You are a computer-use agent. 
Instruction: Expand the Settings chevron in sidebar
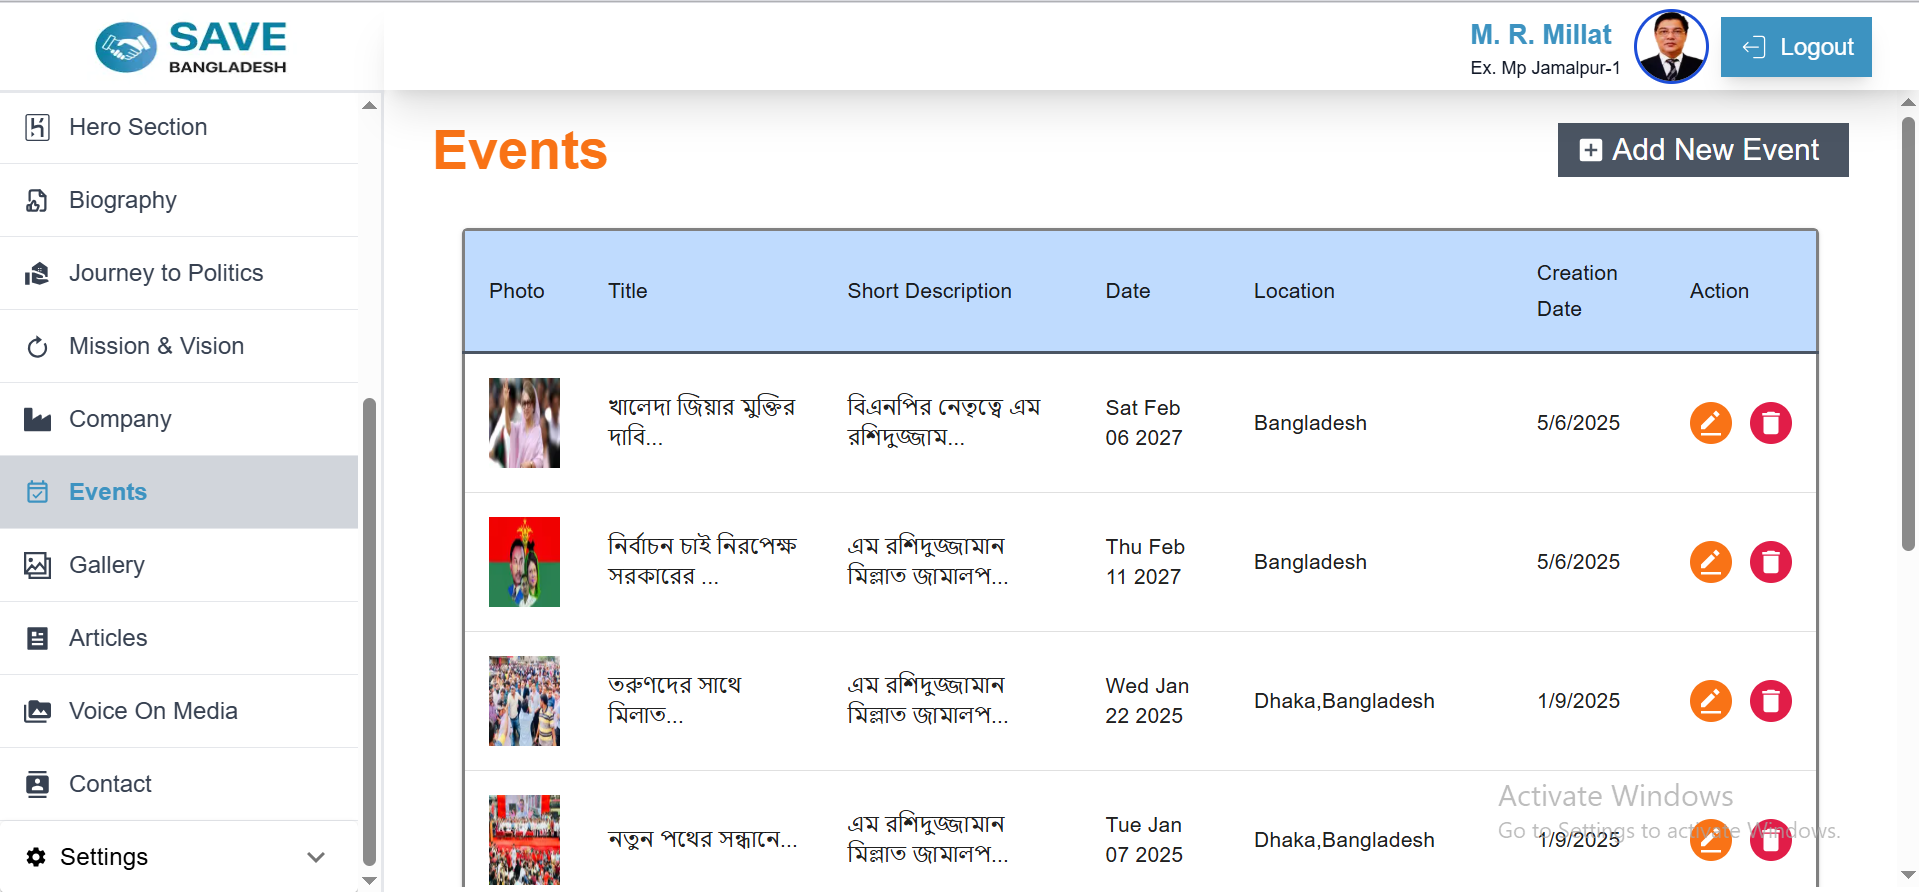pos(316,857)
